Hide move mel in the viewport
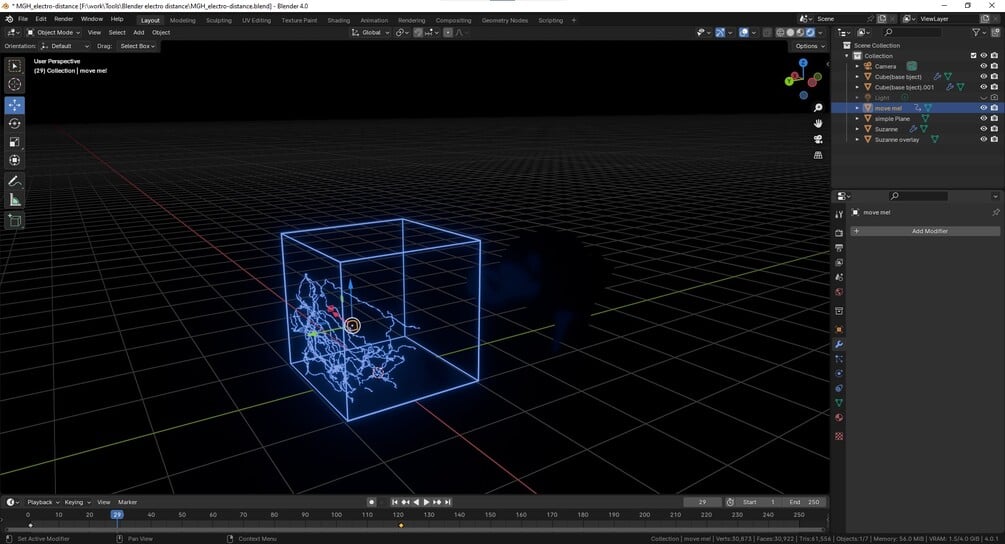This screenshot has width=1005, height=544. [983, 108]
